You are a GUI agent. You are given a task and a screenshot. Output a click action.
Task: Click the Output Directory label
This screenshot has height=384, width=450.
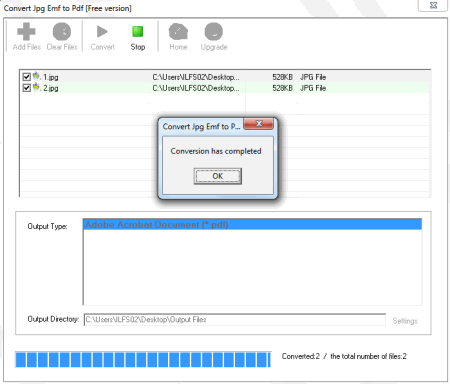[53, 319]
